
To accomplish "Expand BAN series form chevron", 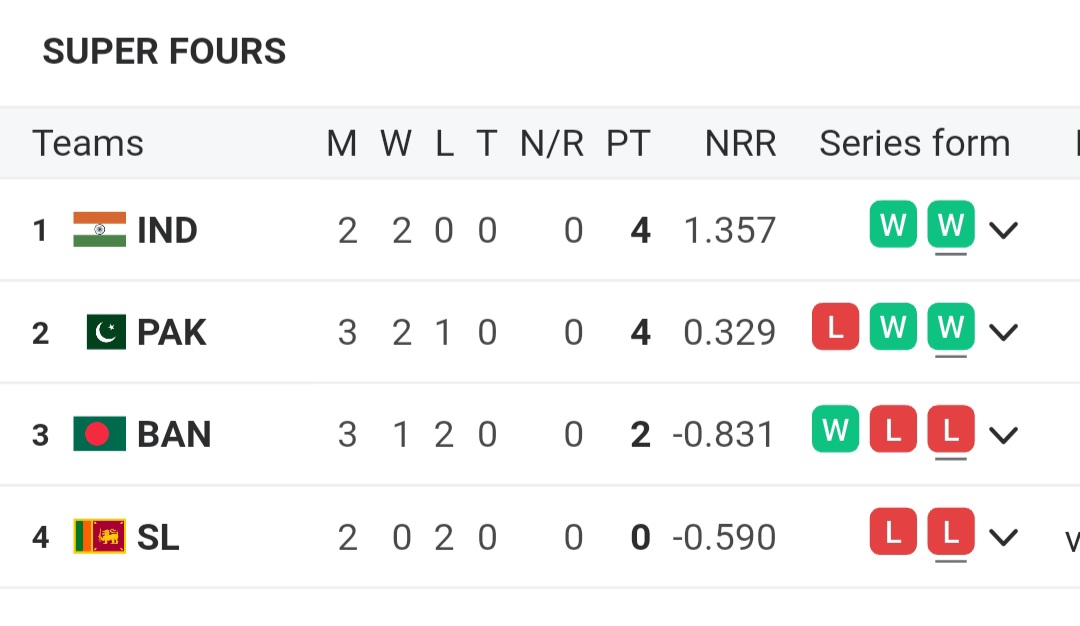I will pos(1003,435).
